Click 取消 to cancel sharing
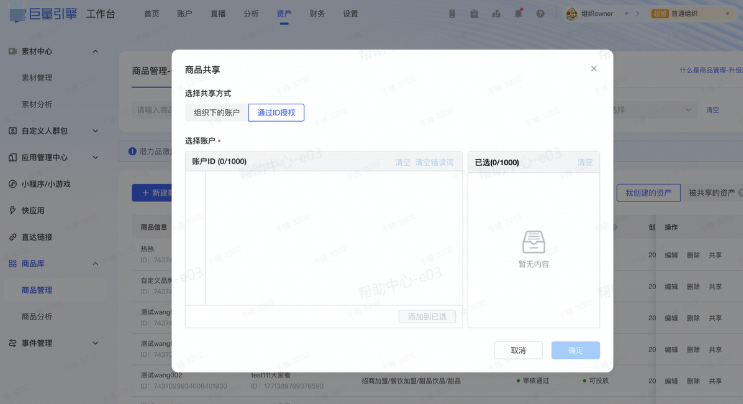 click(x=518, y=350)
